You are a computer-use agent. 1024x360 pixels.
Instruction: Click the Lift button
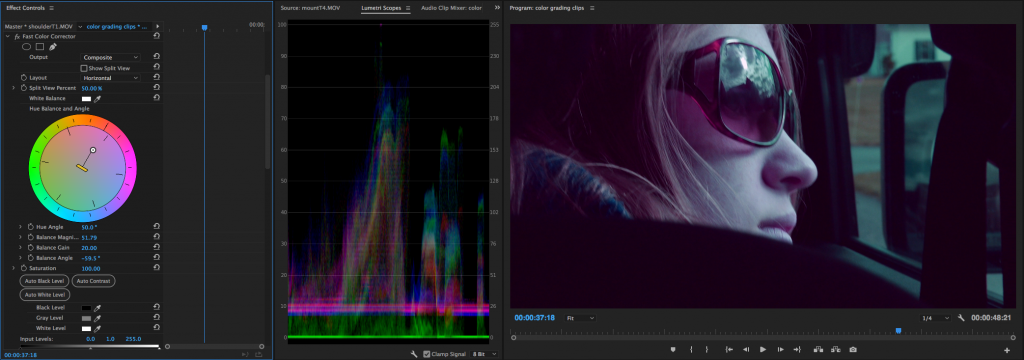[818, 350]
